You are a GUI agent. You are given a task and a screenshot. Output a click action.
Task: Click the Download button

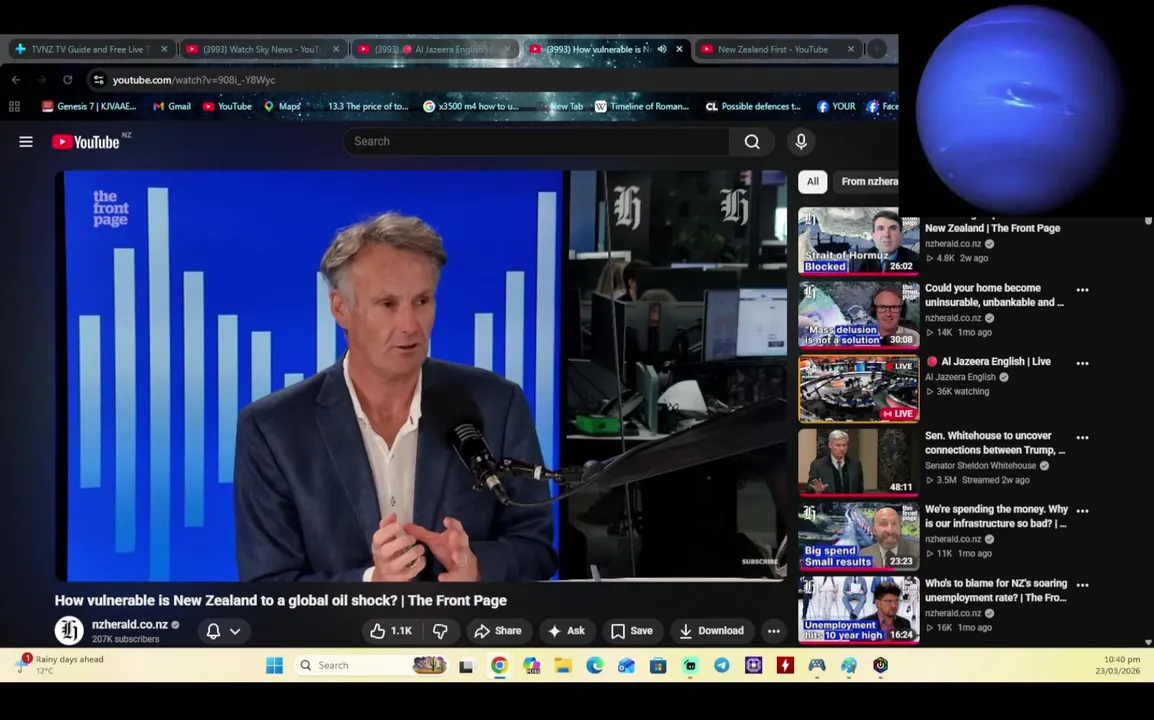click(x=712, y=631)
